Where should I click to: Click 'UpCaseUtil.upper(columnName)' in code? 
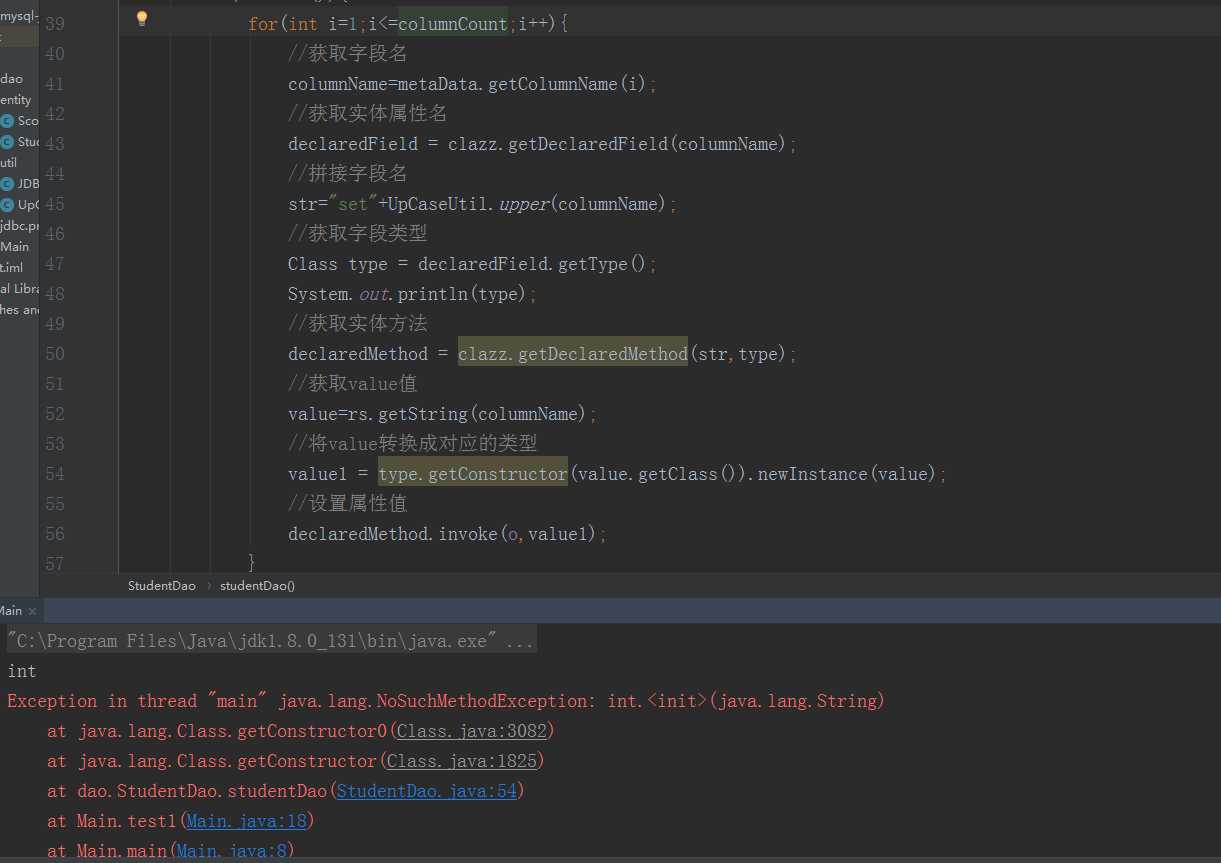click(527, 204)
